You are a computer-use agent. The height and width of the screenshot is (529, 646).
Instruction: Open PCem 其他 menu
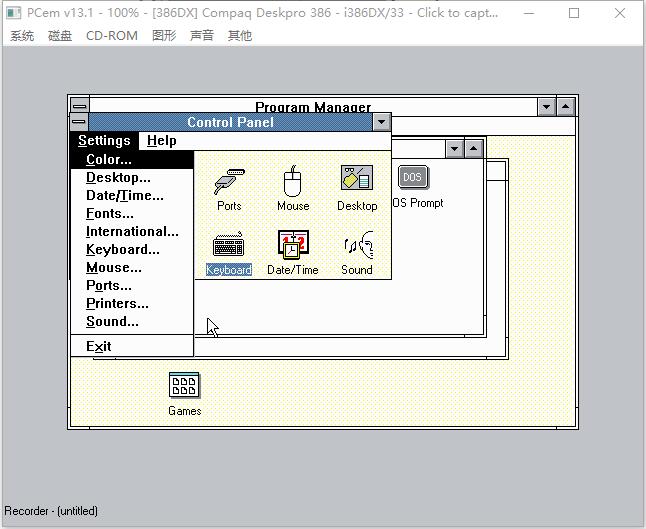(239, 36)
